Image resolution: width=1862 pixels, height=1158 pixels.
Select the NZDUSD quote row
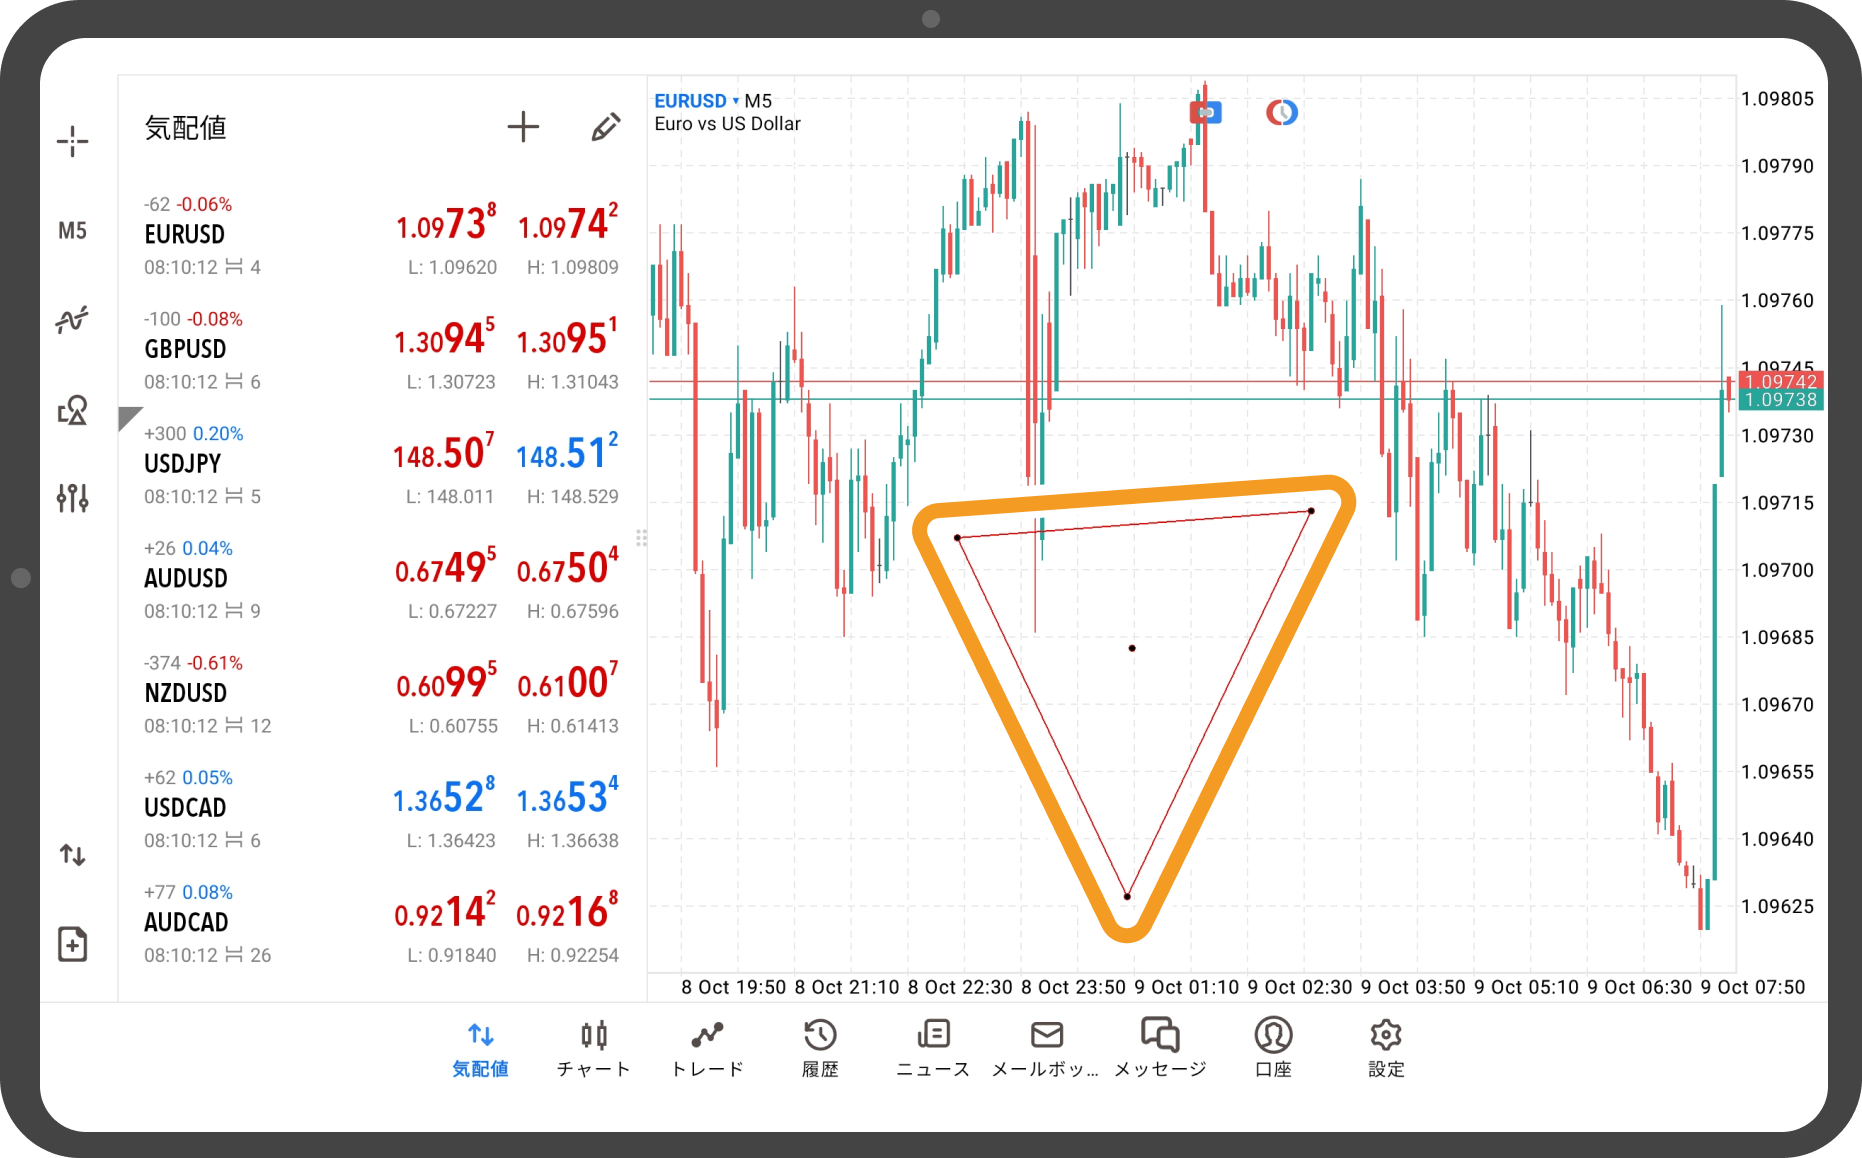[382, 695]
